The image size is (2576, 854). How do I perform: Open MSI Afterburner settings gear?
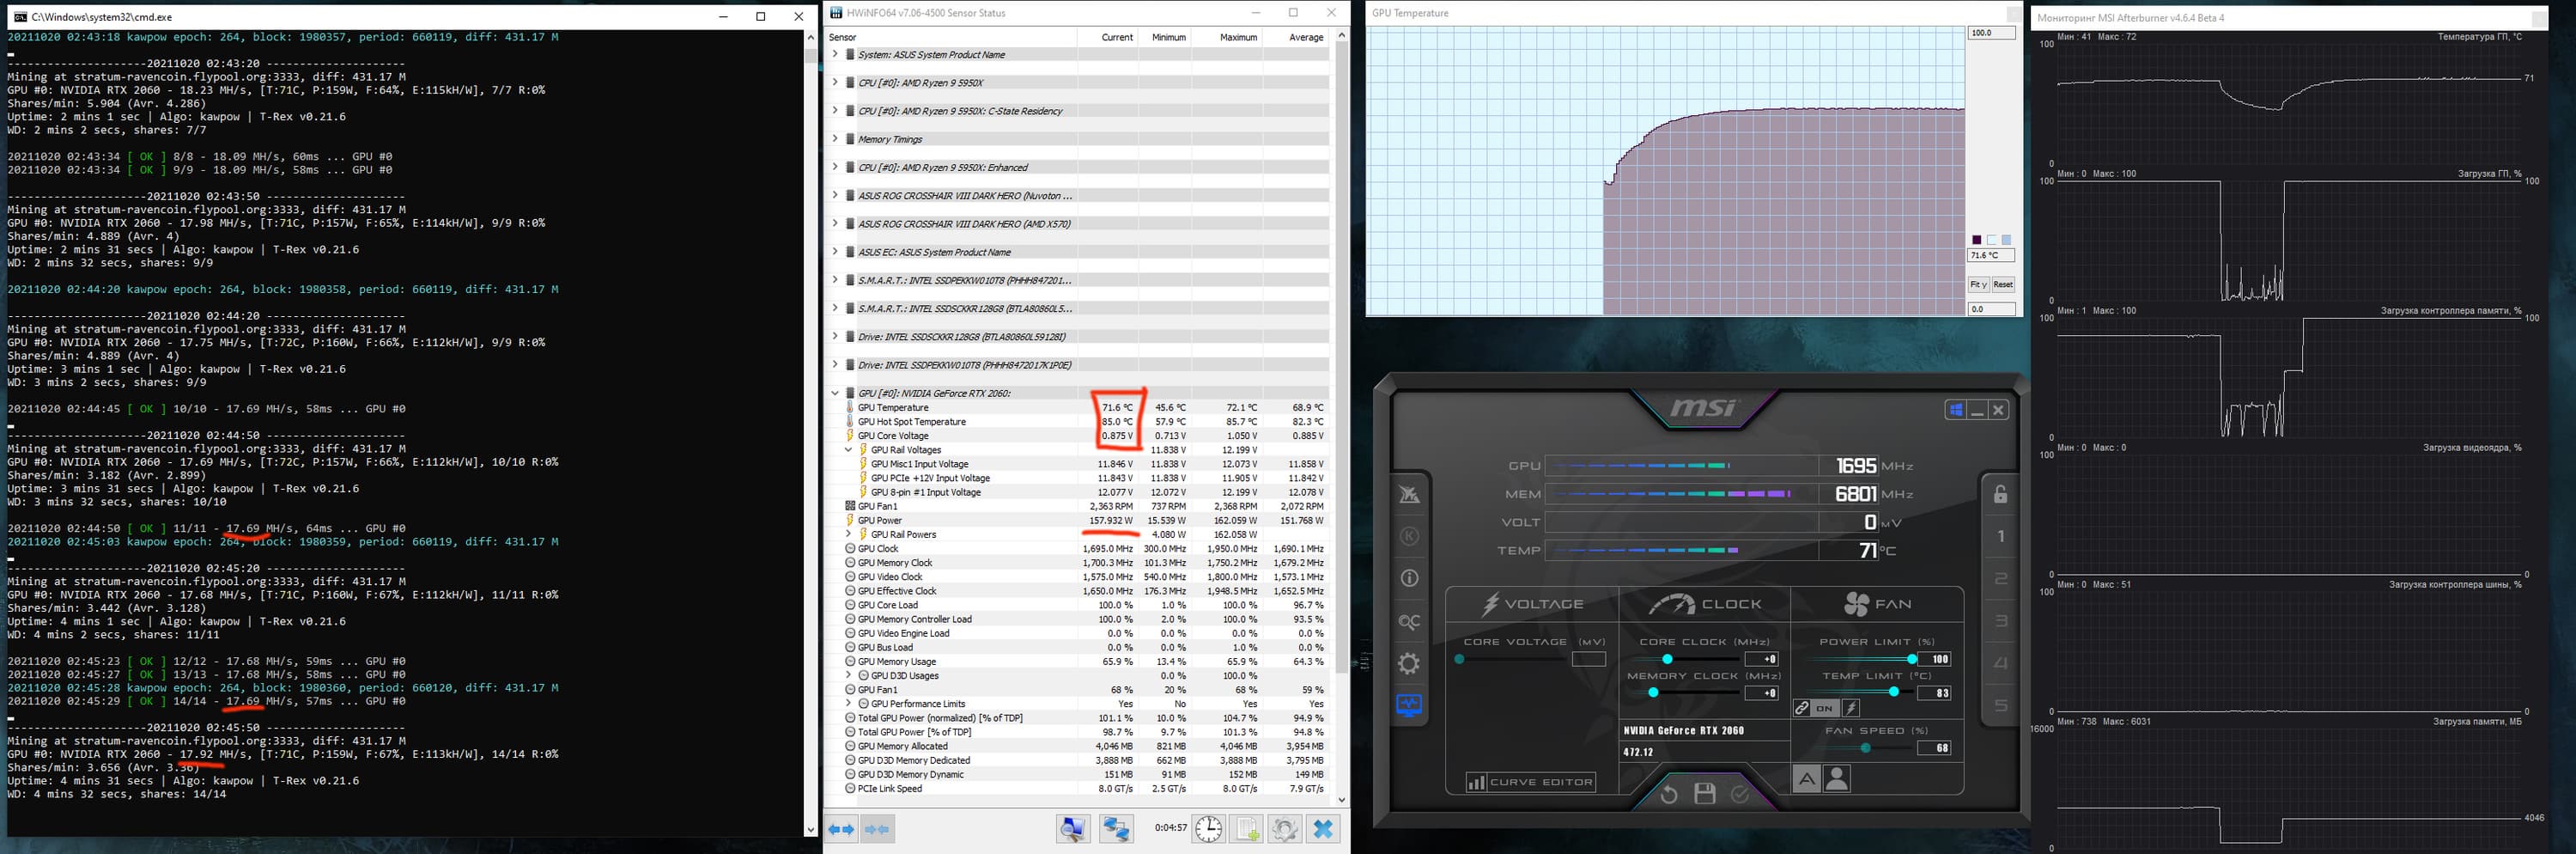(x=1409, y=664)
